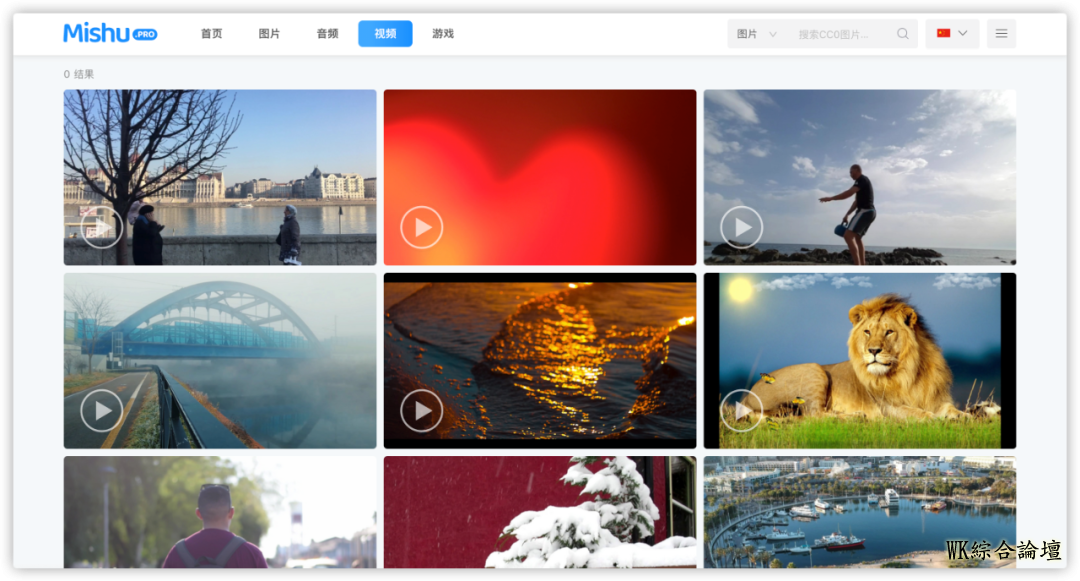Select the 视频 video tab
Screen dimensions: 1080x581
tap(385, 34)
